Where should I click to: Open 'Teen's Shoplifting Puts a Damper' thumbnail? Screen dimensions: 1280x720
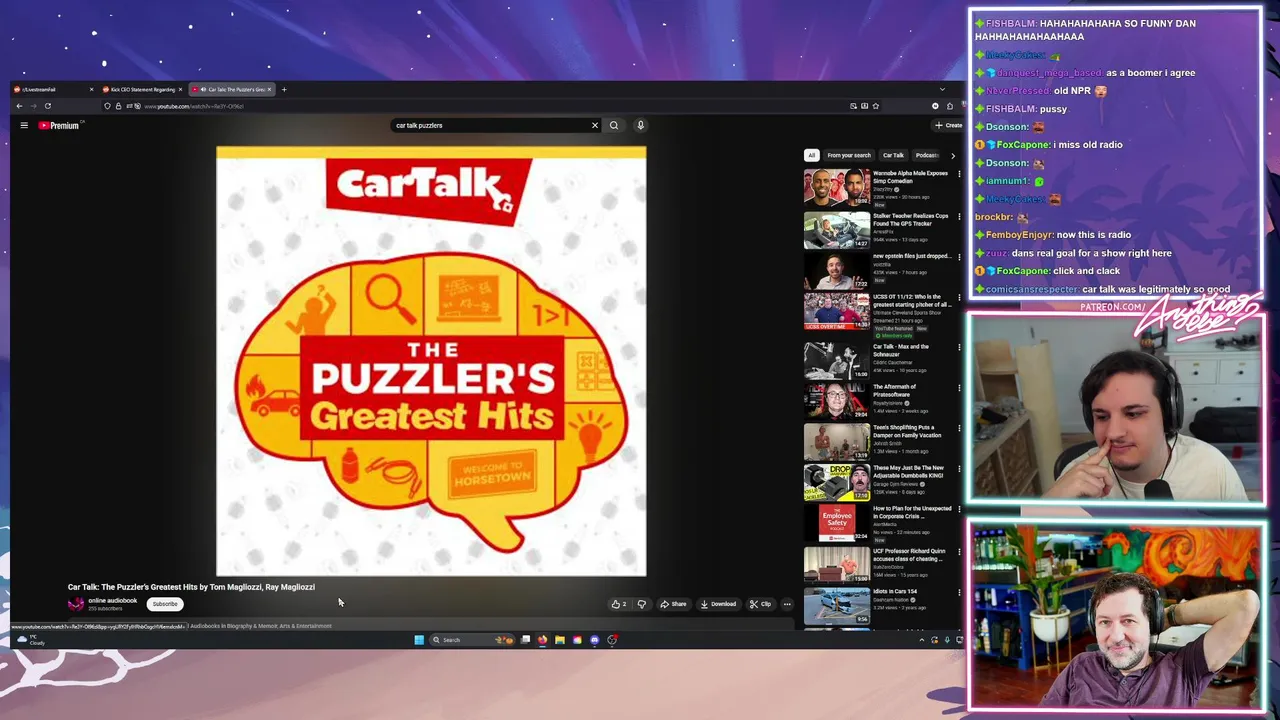click(837, 442)
